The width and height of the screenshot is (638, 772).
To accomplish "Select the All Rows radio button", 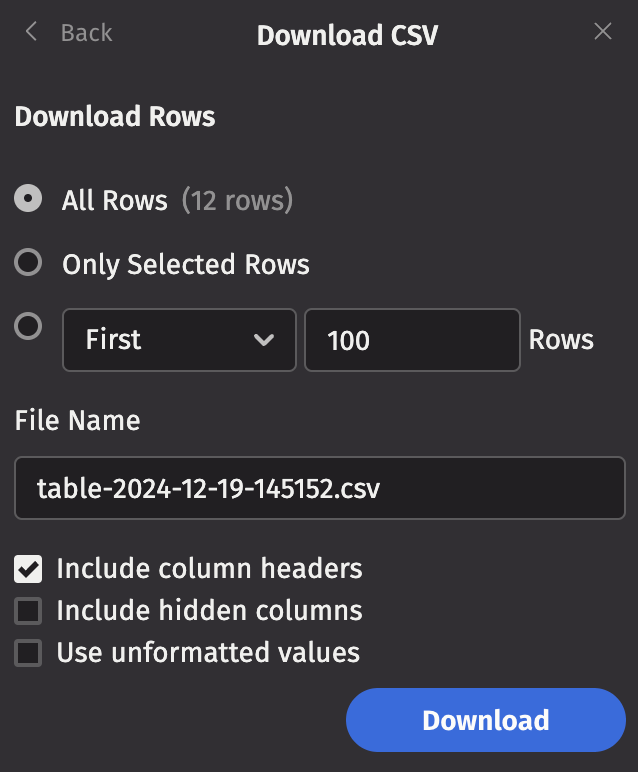I will pyautogui.click(x=28, y=199).
